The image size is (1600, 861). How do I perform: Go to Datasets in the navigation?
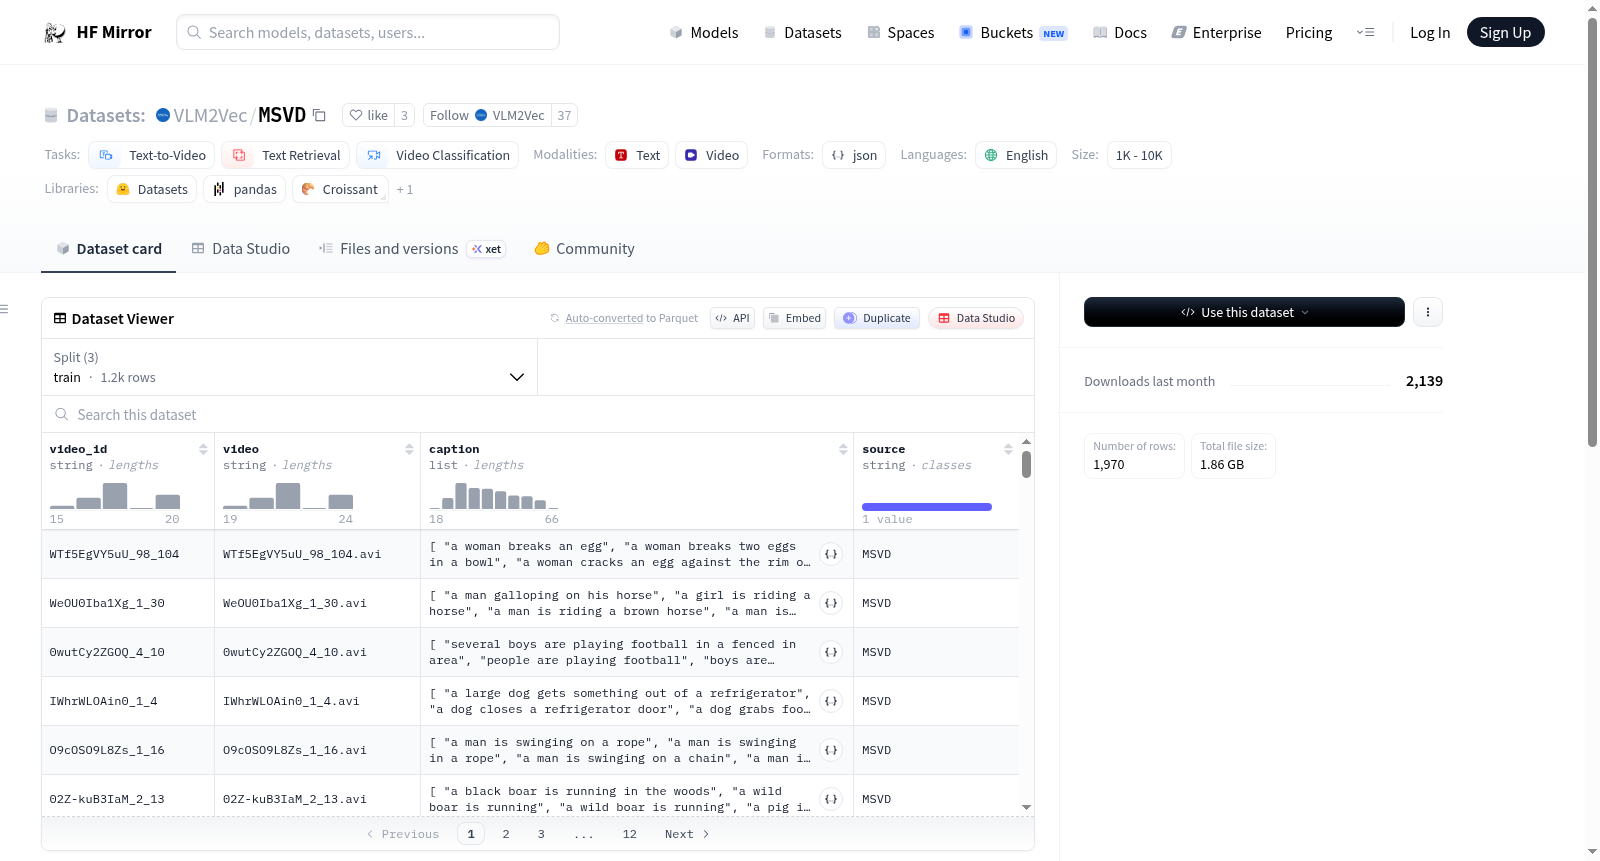click(x=802, y=32)
